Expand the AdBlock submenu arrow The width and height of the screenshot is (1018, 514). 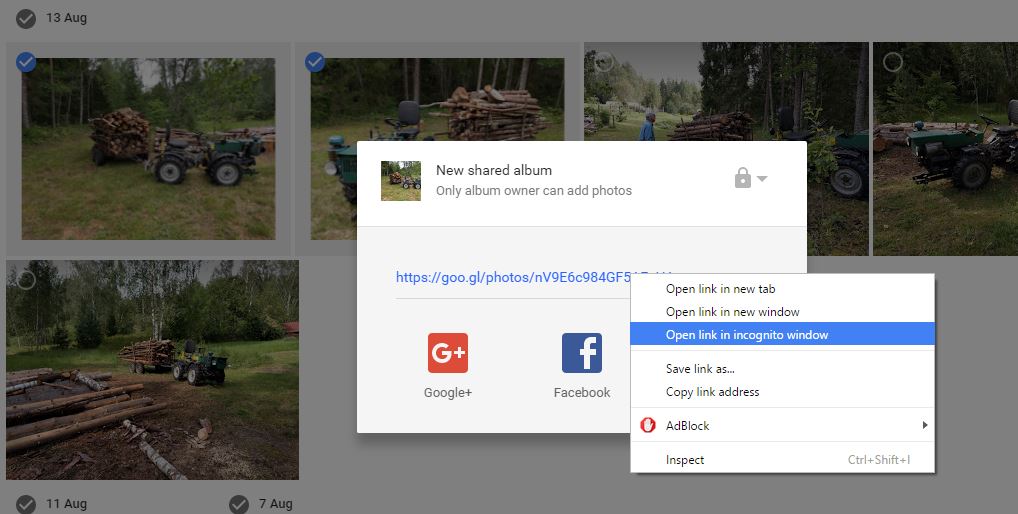925,425
